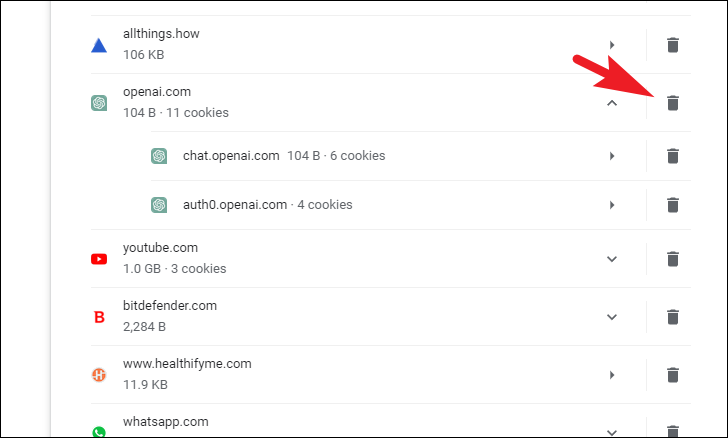Delete whatsapp.com data with trash icon
This screenshot has width=728, height=438.
click(673, 431)
